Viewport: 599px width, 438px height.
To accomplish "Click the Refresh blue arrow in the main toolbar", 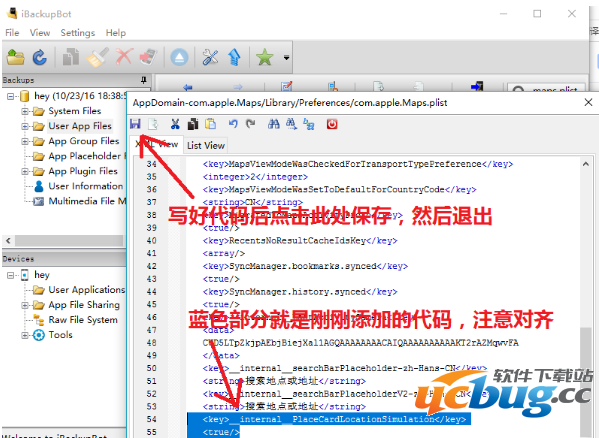I will [40, 58].
